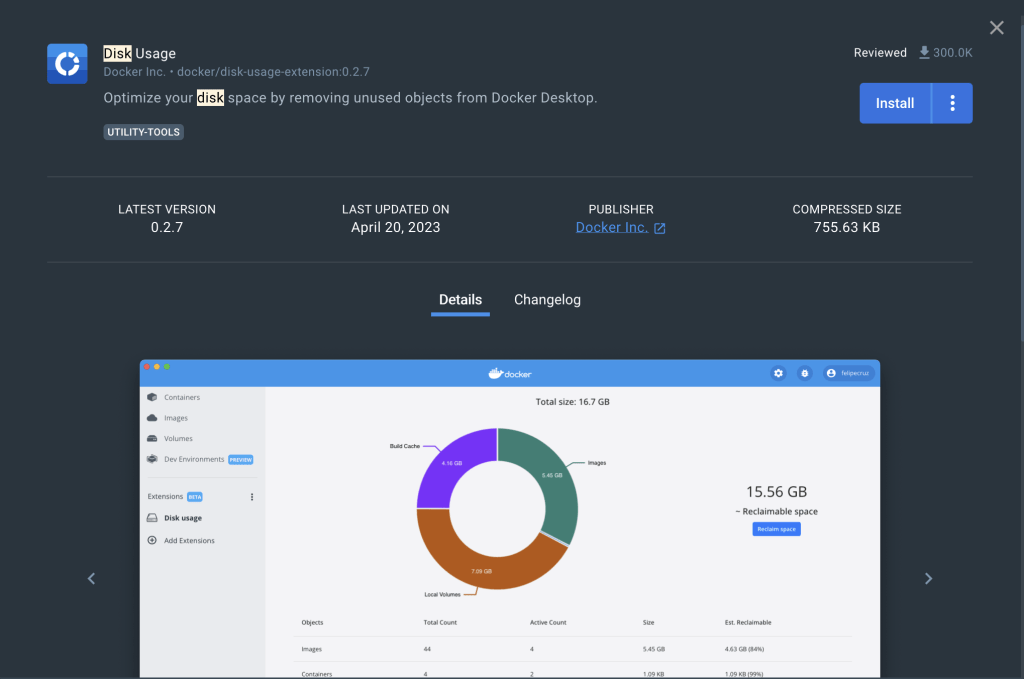Click the Install button
Viewport: 1024px width, 679px height.
click(895, 103)
